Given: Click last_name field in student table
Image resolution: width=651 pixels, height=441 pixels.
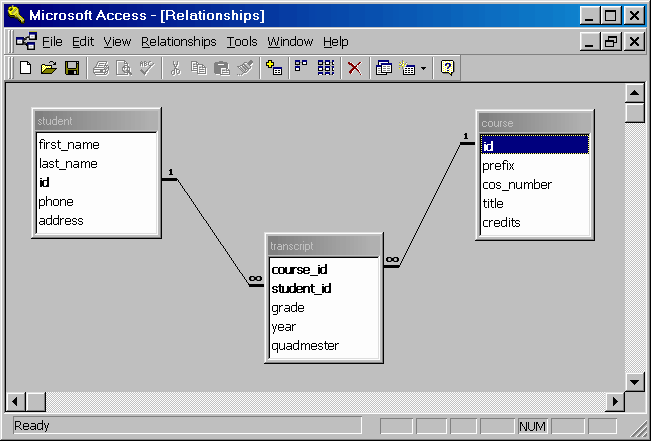Looking at the screenshot, I should pyautogui.click(x=68, y=164).
